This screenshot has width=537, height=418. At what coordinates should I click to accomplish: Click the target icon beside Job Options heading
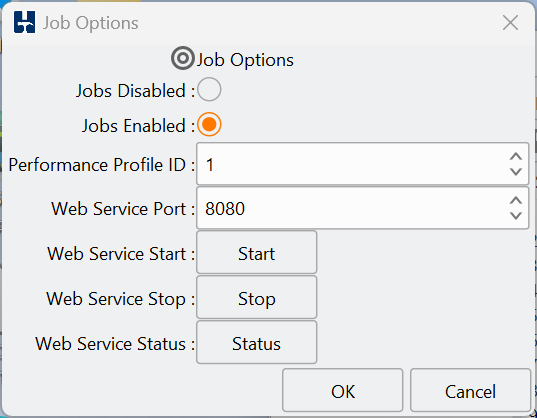click(183, 58)
